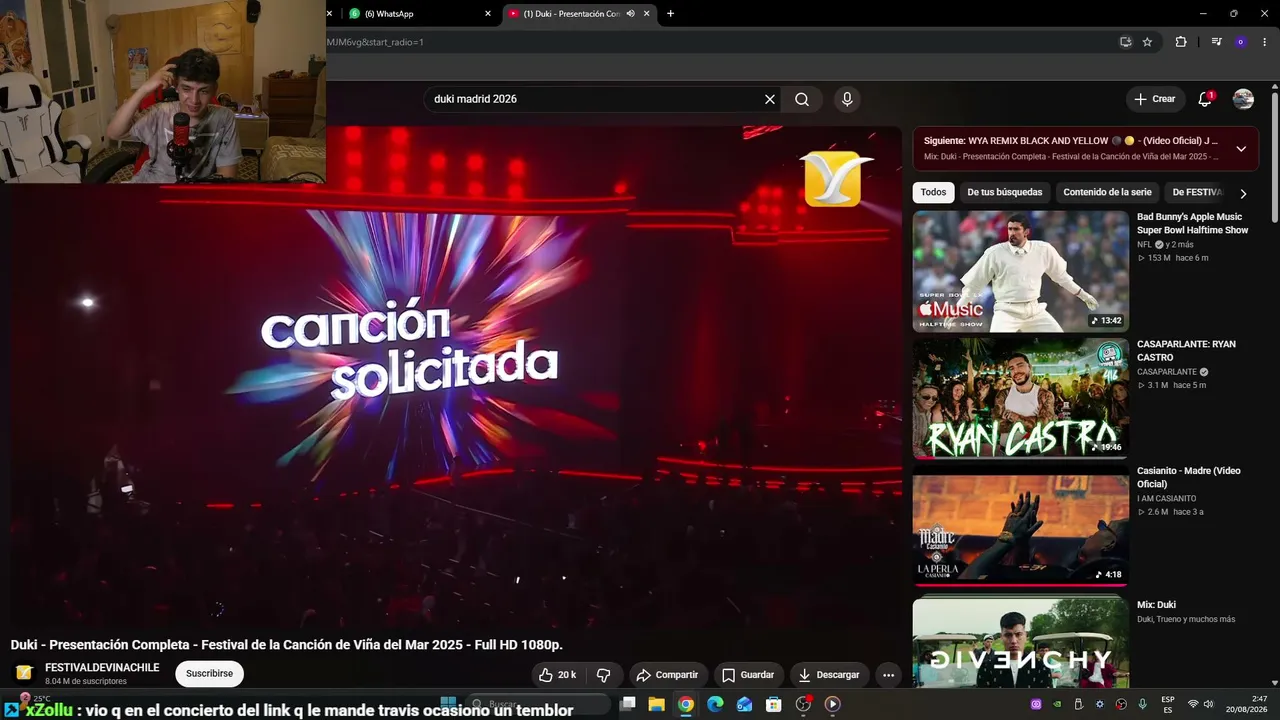The width and height of the screenshot is (1280, 720).
Task: Click the NFL channel name under Bad Bunny
Action: pyautogui.click(x=1144, y=245)
